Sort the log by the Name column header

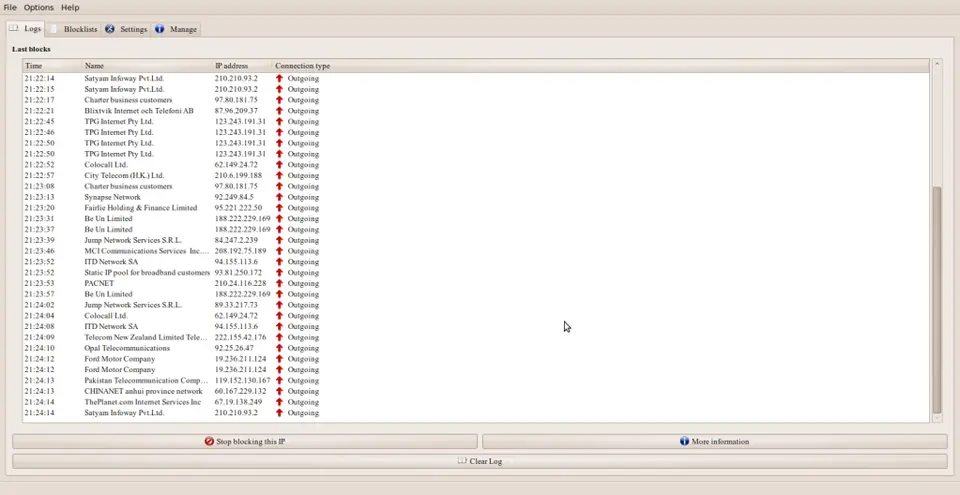pyautogui.click(x=147, y=66)
